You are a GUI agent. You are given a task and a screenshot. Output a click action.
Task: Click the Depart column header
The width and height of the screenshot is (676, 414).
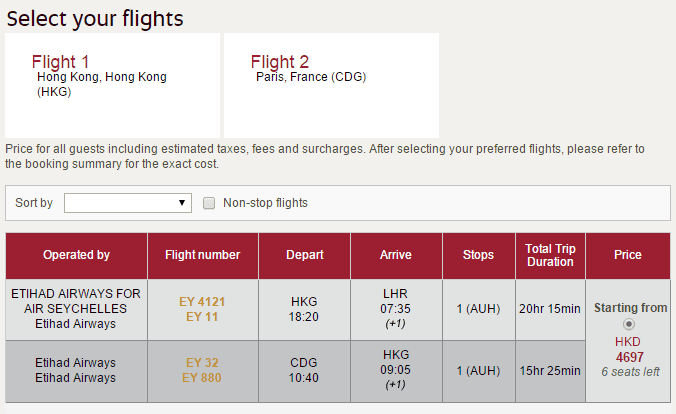click(304, 255)
